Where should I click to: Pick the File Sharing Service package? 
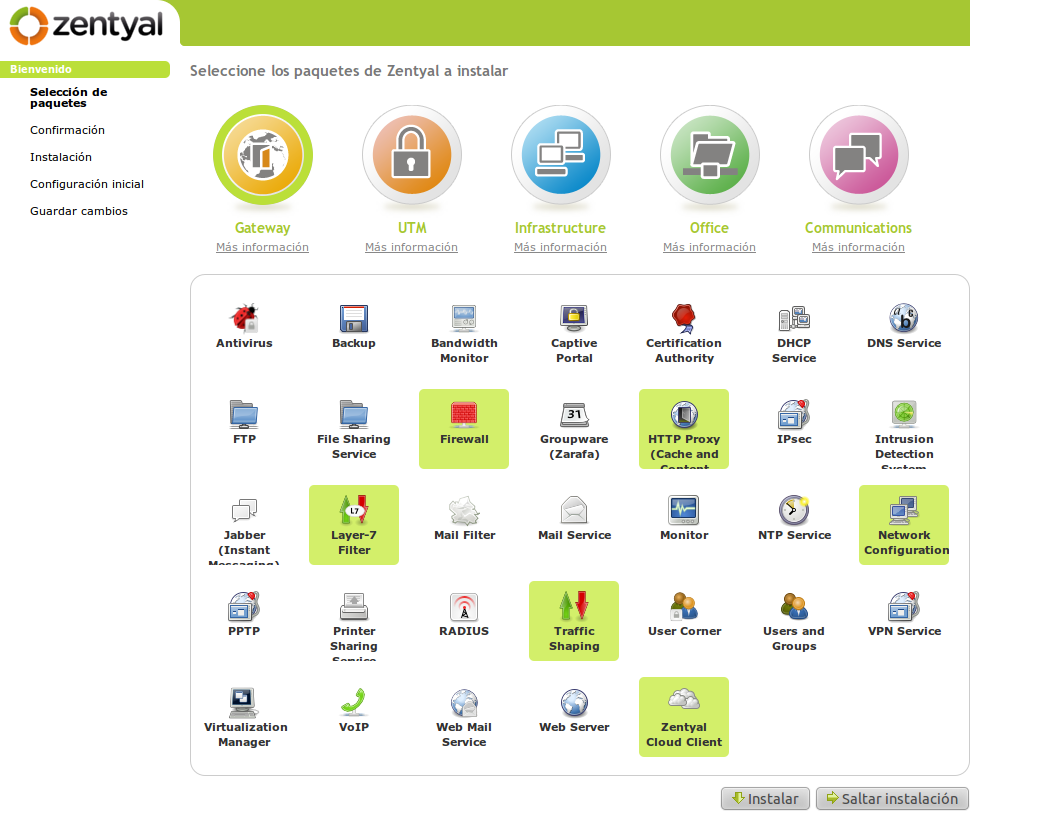(354, 428)
